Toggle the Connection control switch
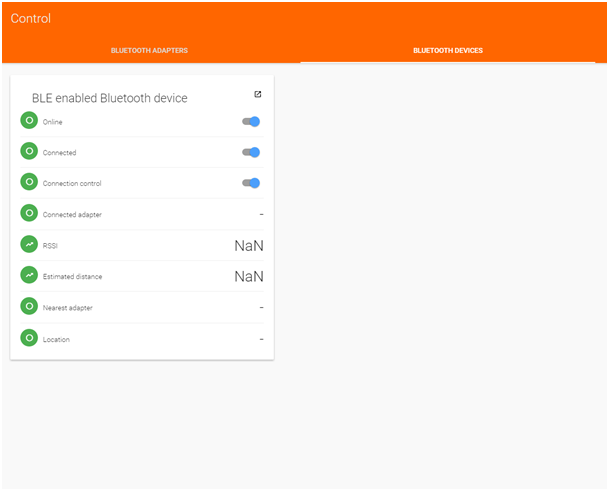609x491 pixels. 251,183
